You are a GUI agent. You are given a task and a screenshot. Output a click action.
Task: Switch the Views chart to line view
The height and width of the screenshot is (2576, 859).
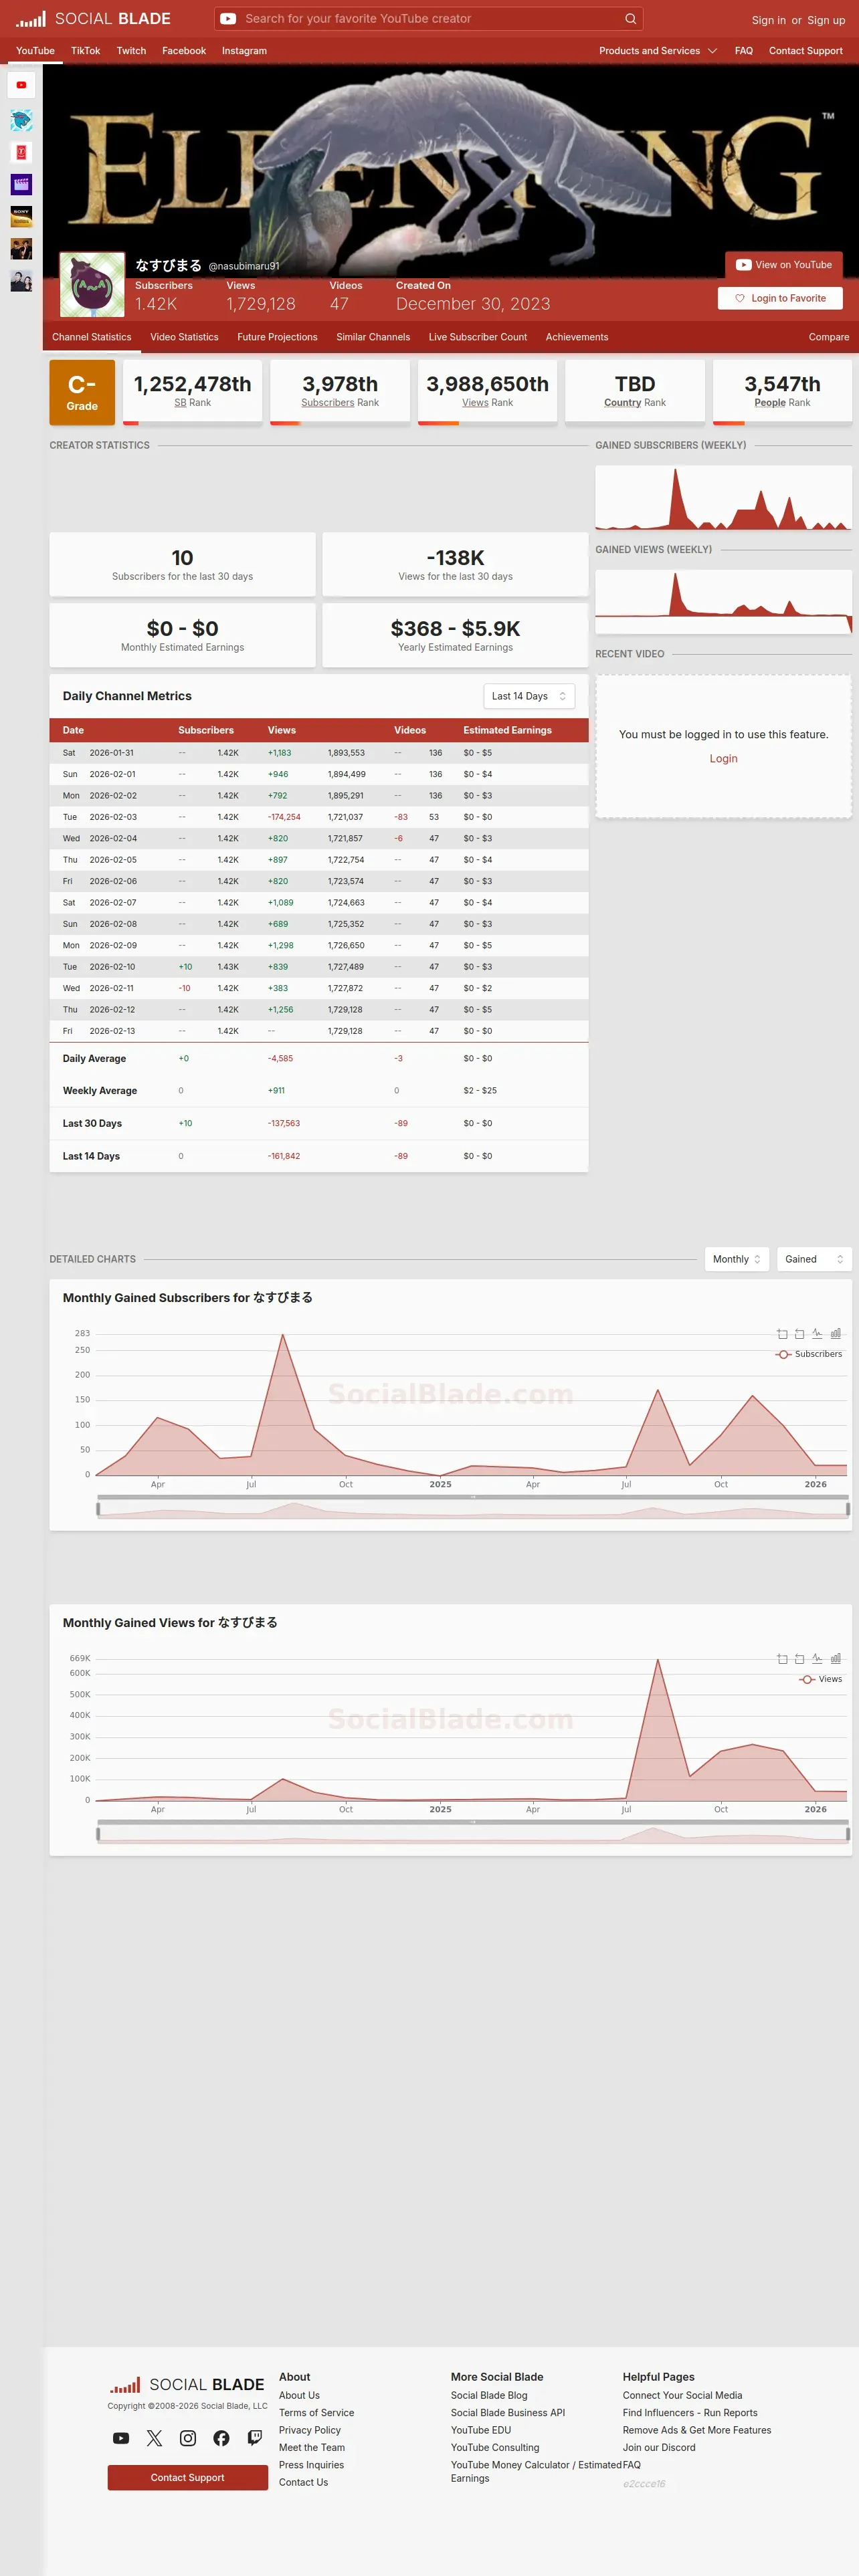pos(817,1659)
